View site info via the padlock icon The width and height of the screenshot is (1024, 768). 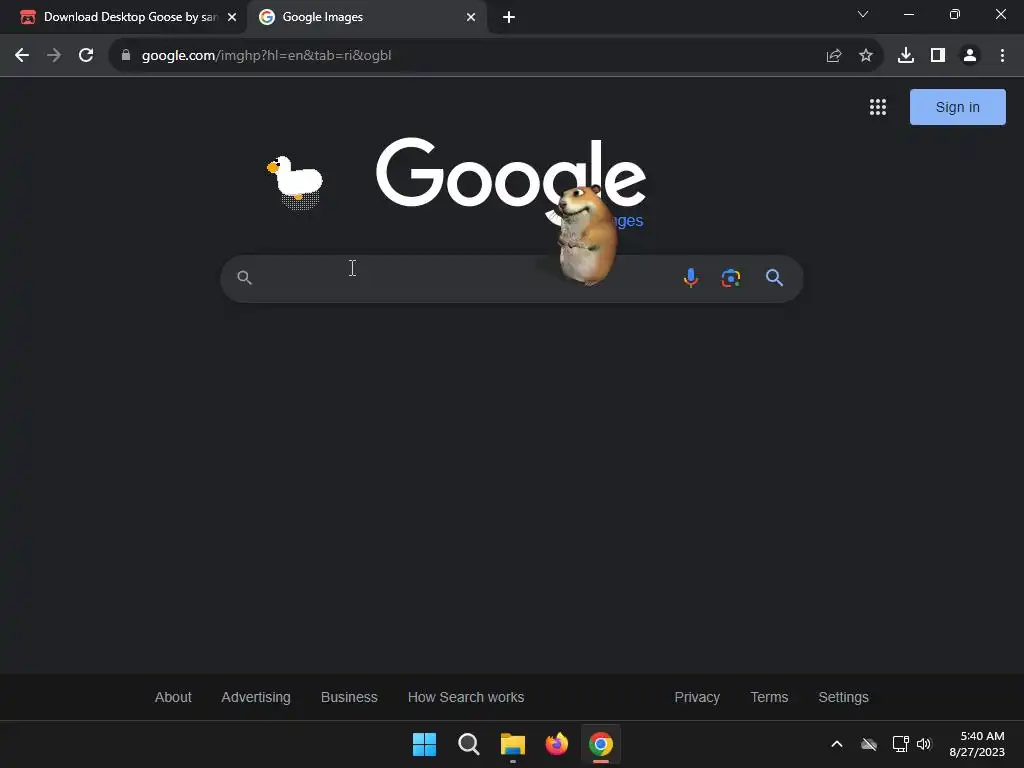pyautogui.click(x=126, y=56)
